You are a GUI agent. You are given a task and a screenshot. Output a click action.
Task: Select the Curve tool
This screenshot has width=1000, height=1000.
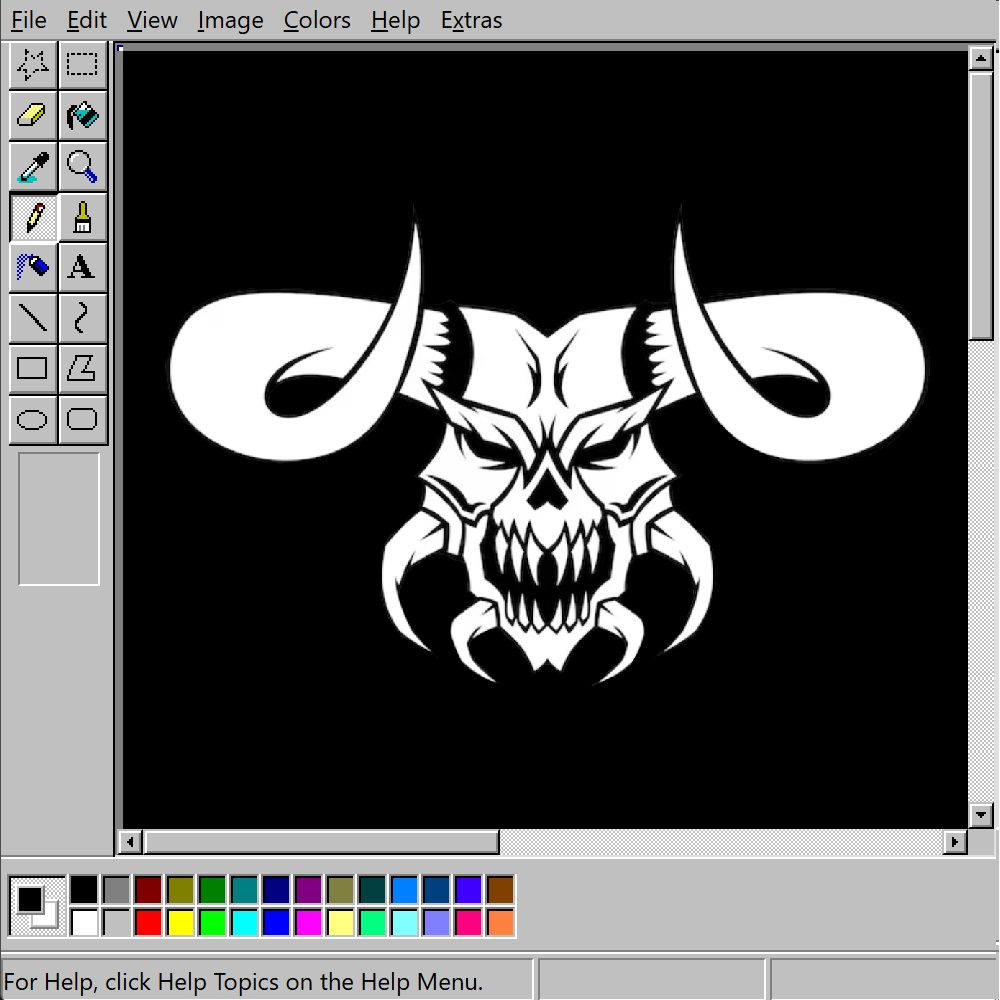tap(83, 318)
